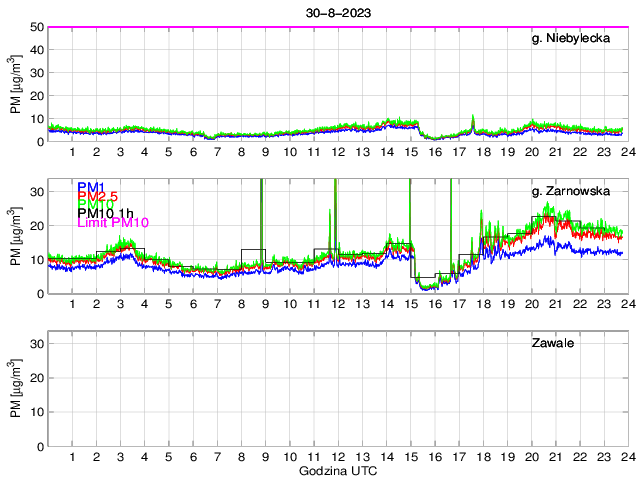Click the chart date title 30-8-2023

[336, 12]
